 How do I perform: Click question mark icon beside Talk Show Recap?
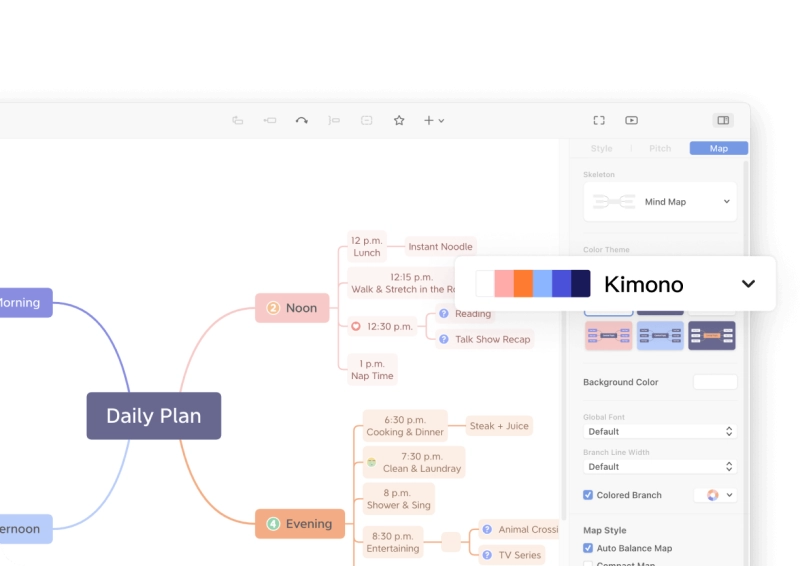click(444, 339)
